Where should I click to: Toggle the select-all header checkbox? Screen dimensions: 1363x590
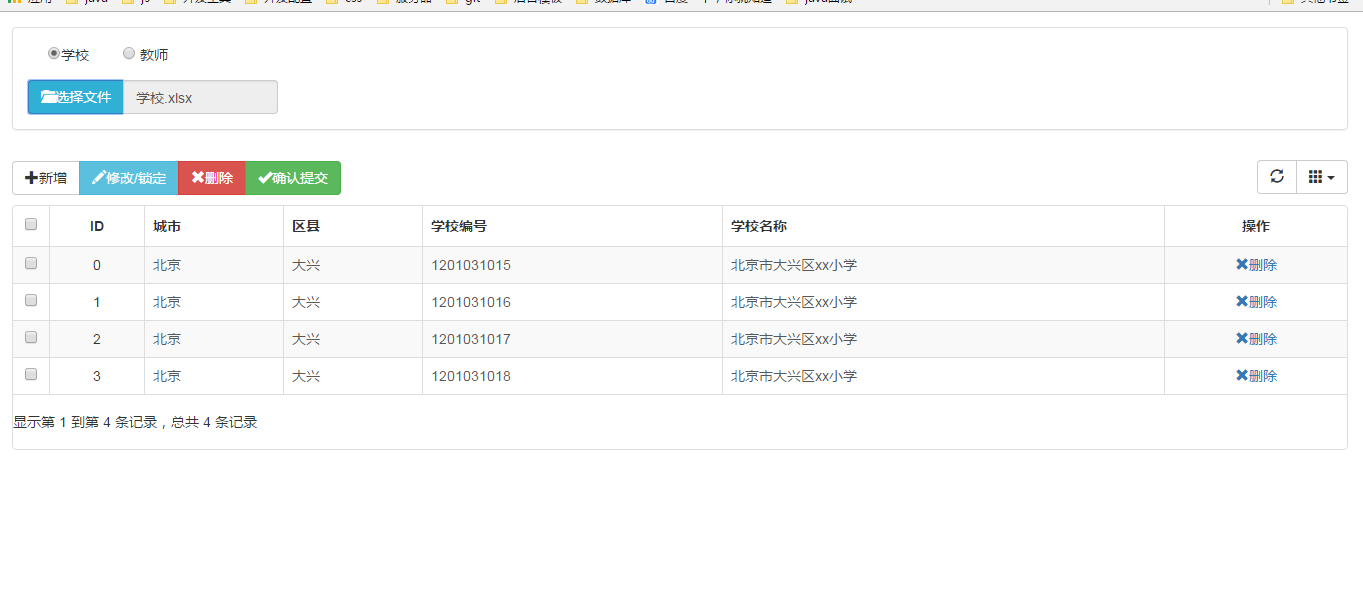pos(31,225)
